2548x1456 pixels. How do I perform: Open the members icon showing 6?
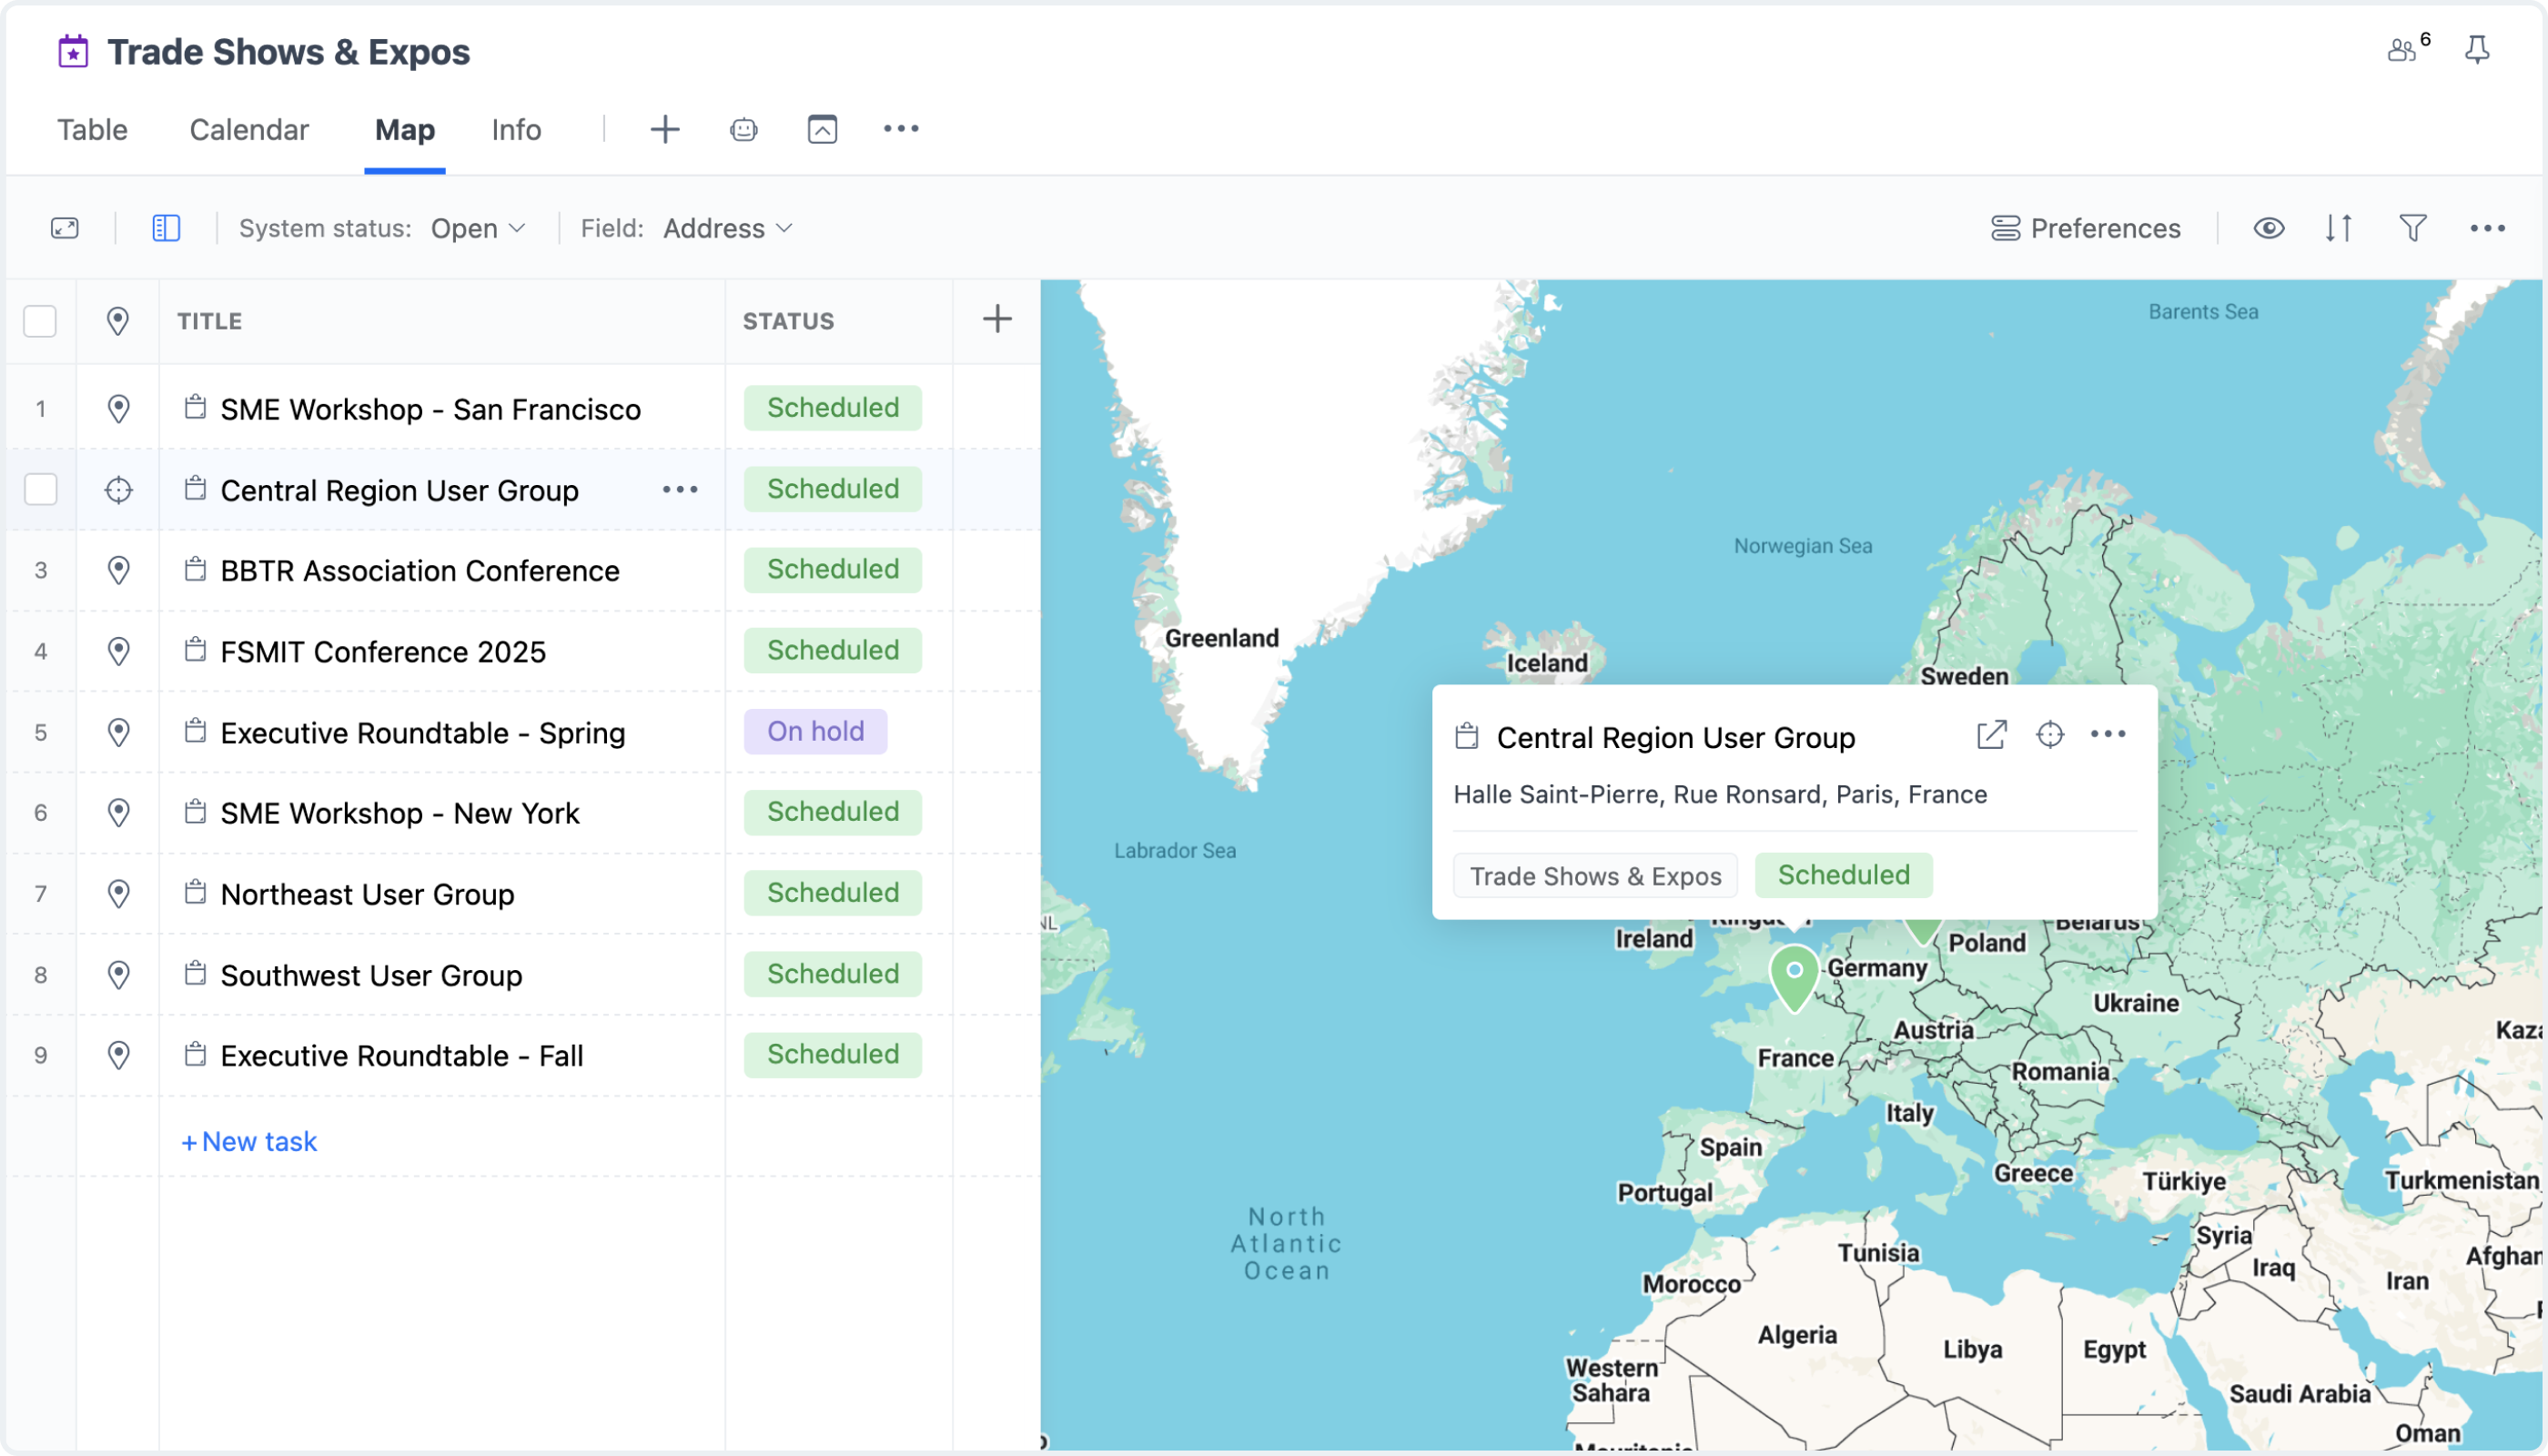(x=2408, y=48)
